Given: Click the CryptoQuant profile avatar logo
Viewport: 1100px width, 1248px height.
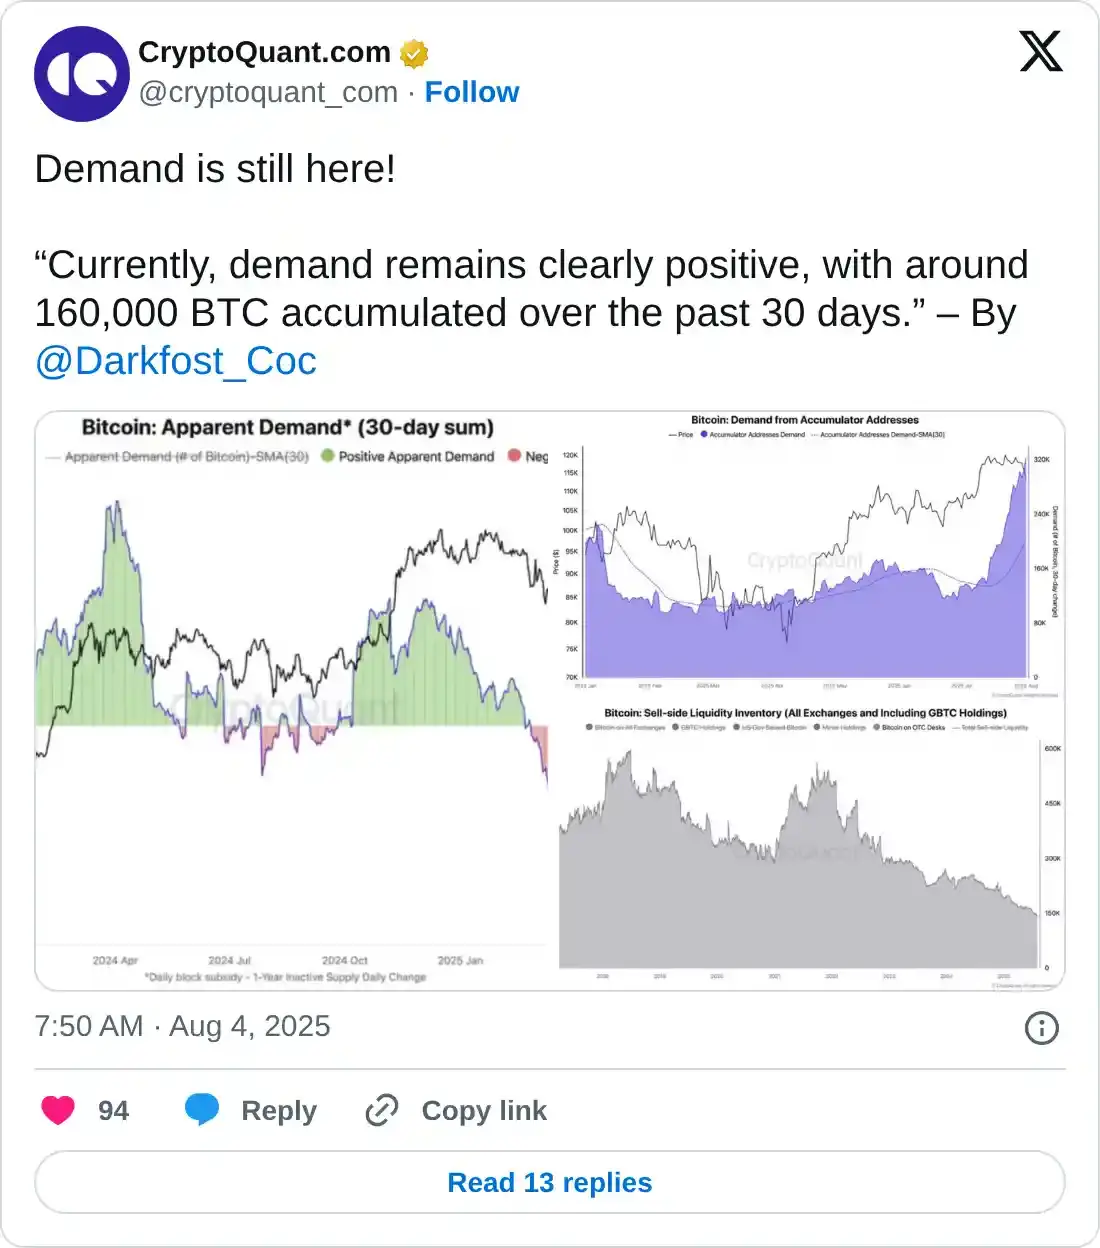Looking at the screenshot, I should pyautogui.click(x=81, y=74).
